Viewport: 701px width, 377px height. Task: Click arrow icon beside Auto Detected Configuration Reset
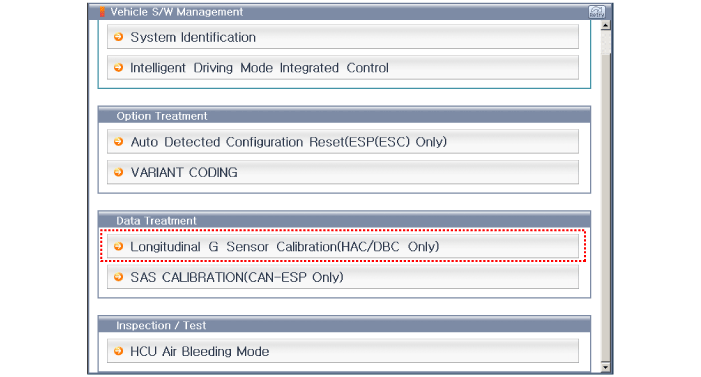point(118,142)
